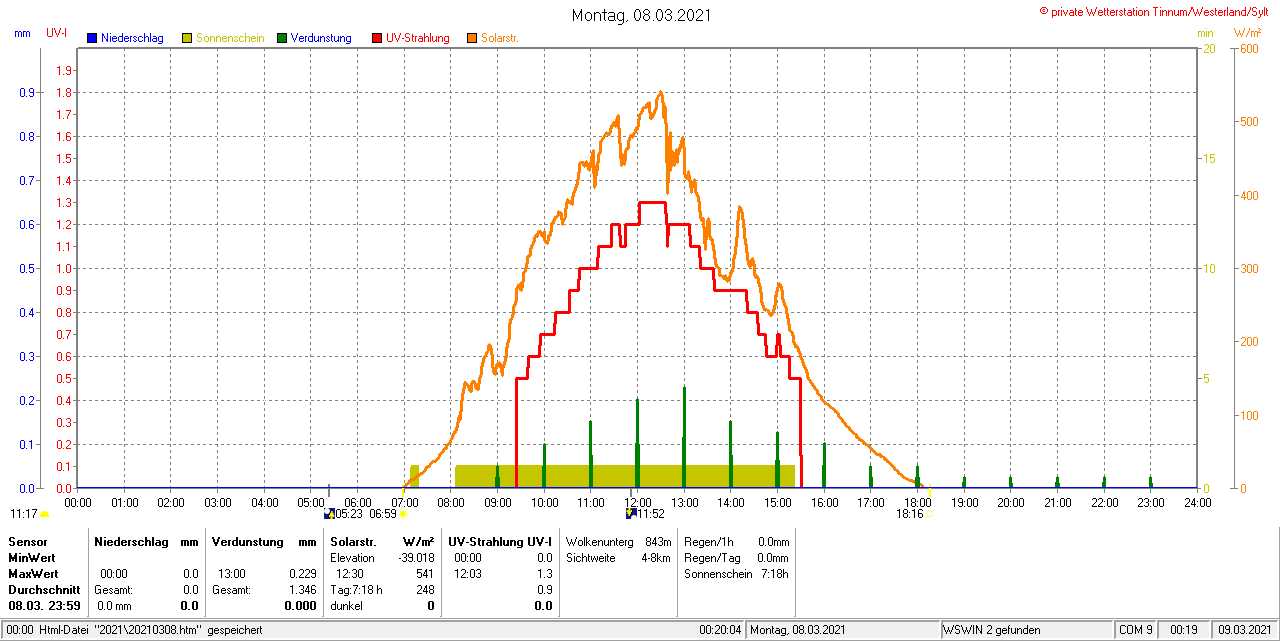This screenshot has width=1280, height=641.
Task: Click the COM 9 status panel
Action: tap(1136, 630)
